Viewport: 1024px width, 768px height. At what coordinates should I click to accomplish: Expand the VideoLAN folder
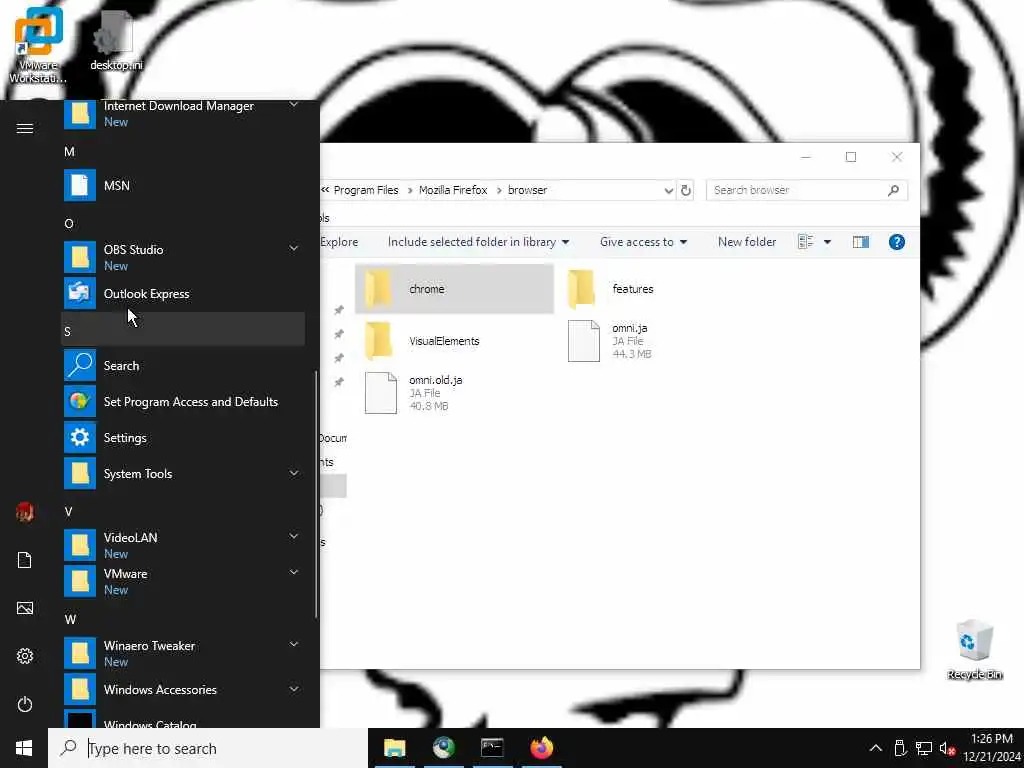point(295,536)
